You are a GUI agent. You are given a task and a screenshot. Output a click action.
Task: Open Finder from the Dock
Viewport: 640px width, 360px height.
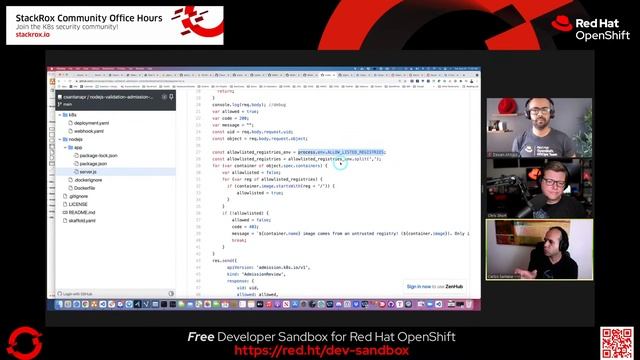tap(59, 304)
